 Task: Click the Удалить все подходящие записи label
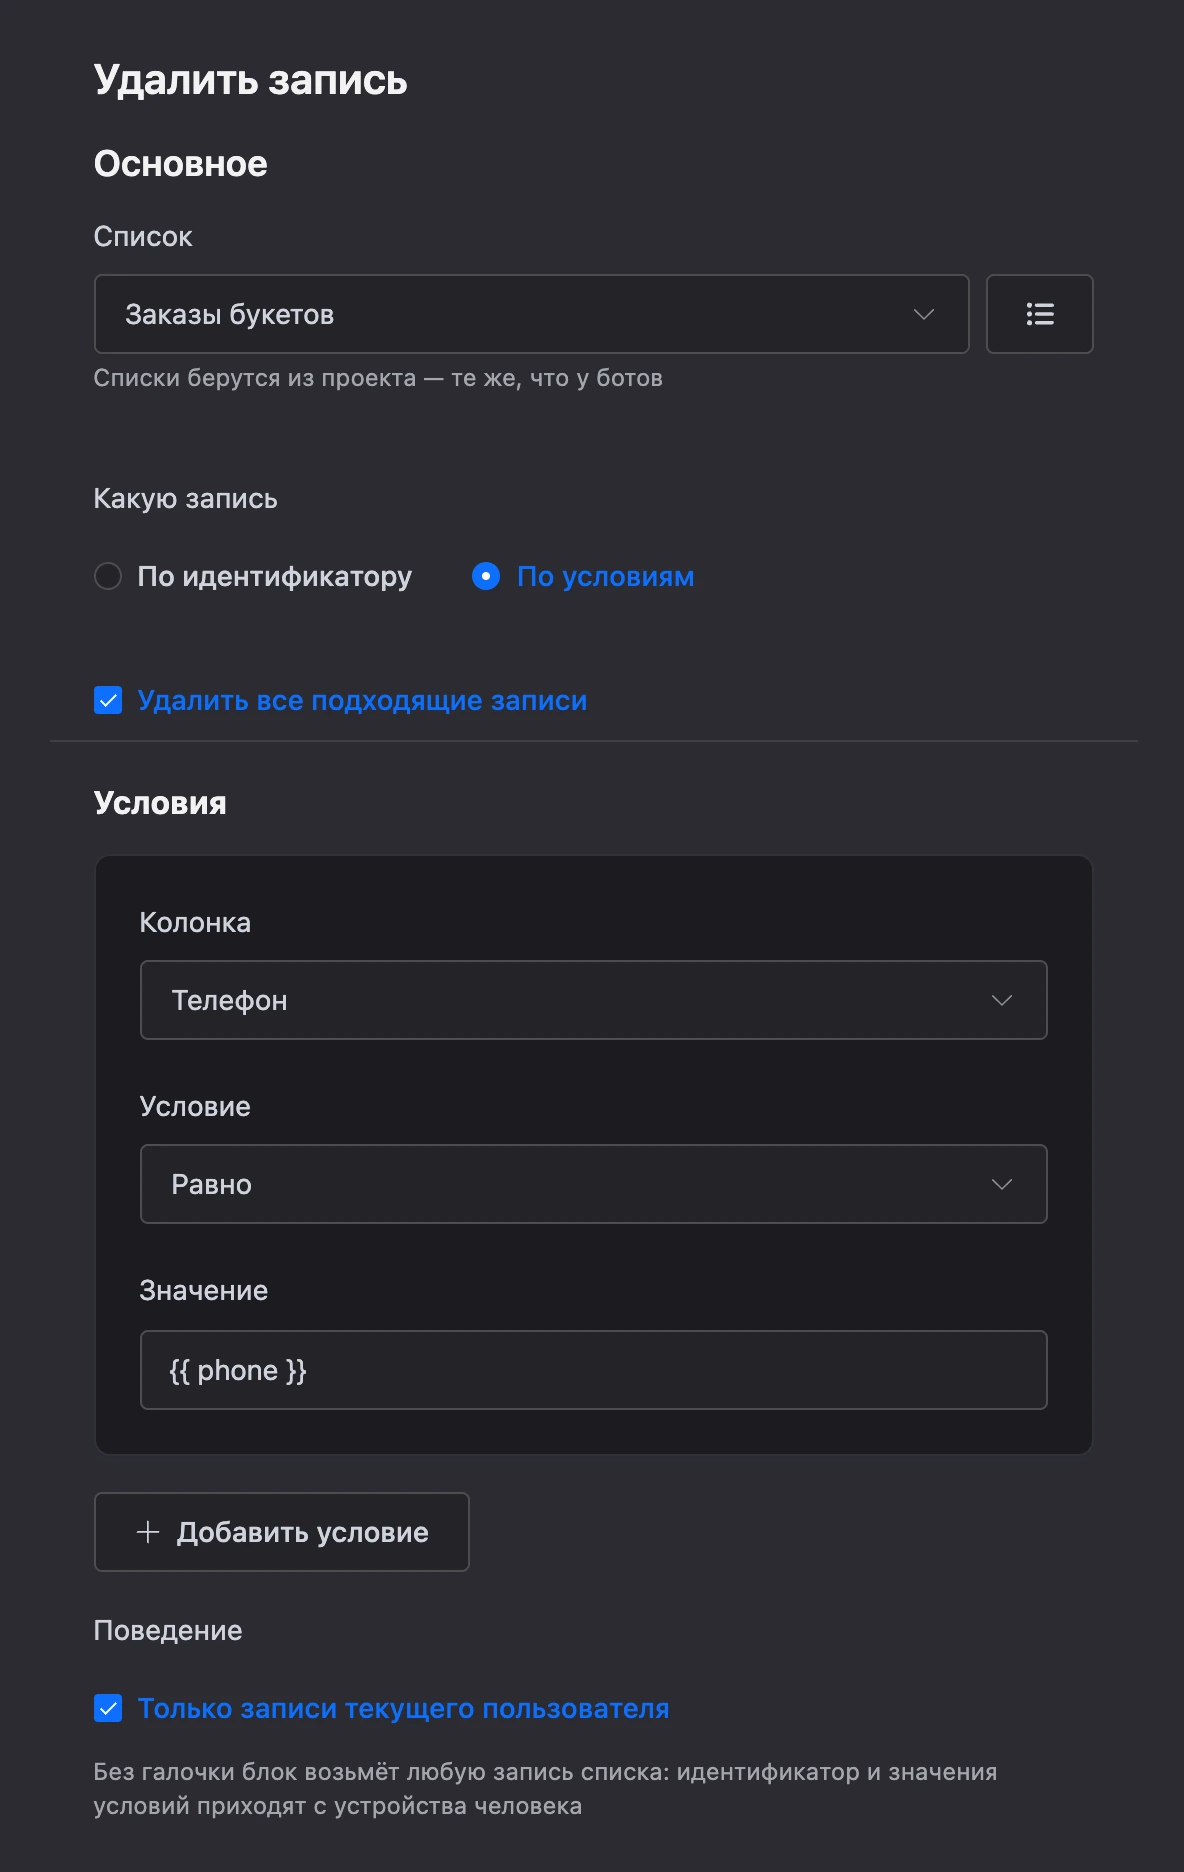coord(362,700)
